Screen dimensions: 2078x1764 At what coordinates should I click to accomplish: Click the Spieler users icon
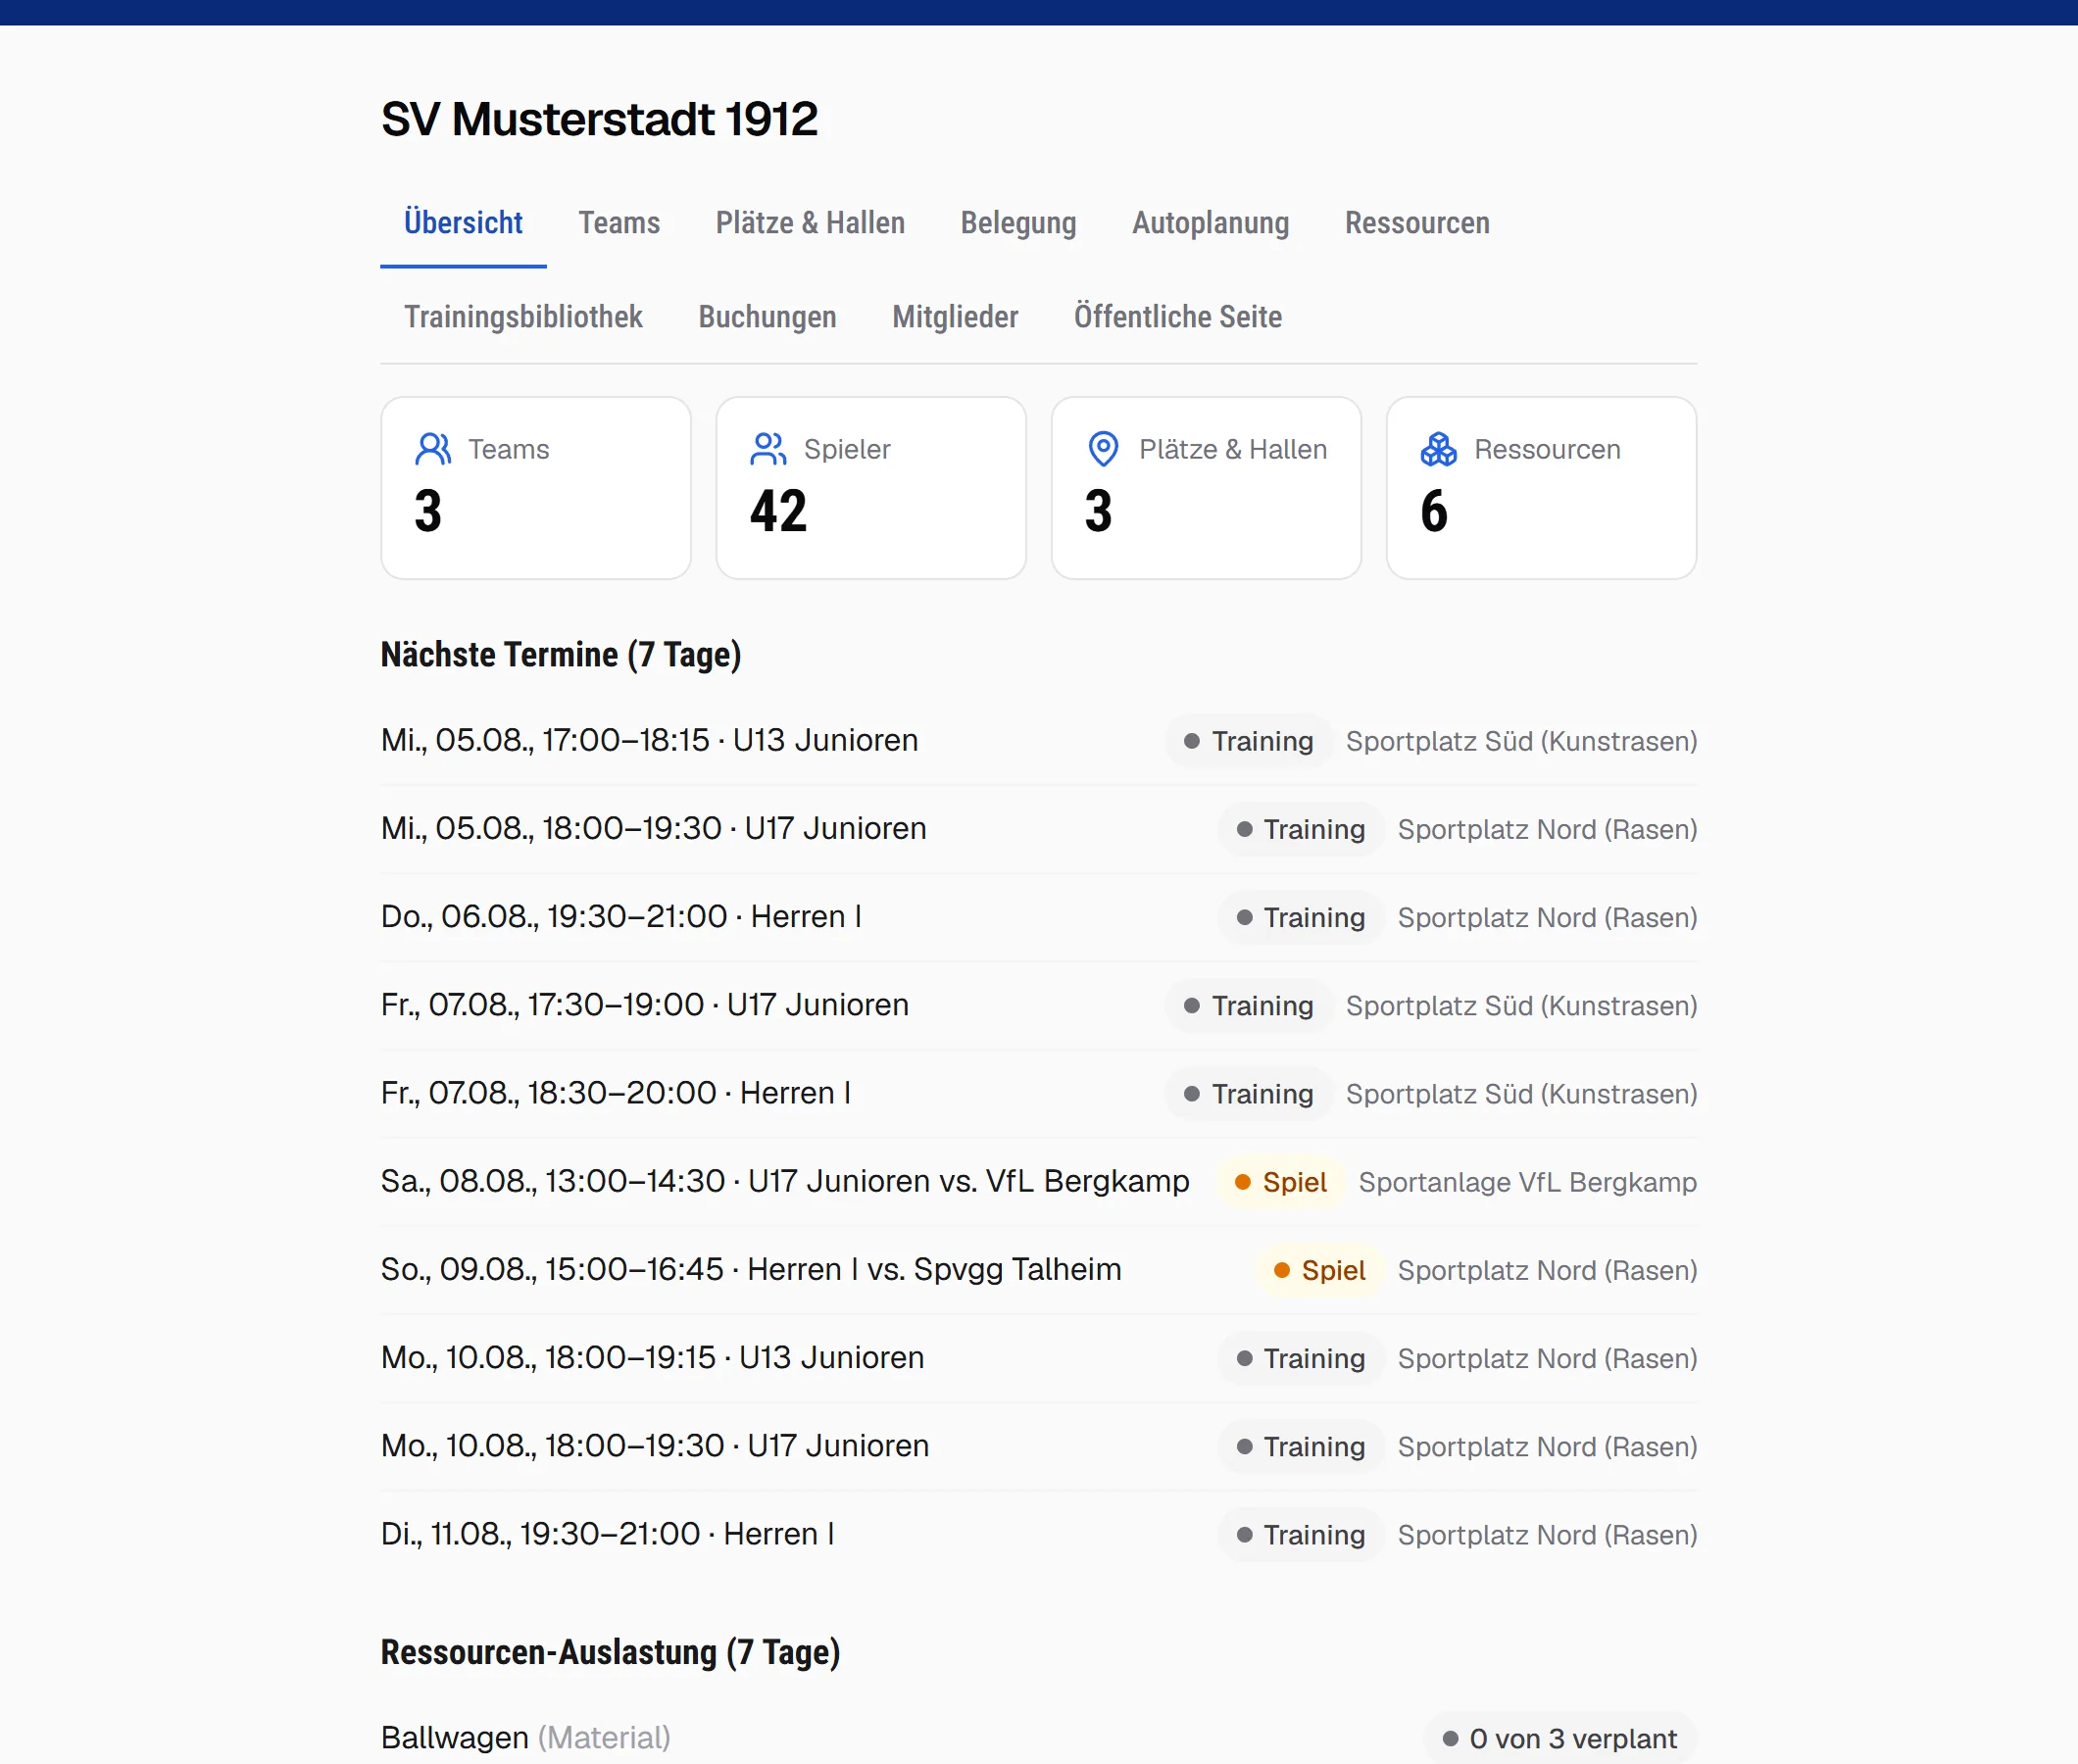coord(768,449)
